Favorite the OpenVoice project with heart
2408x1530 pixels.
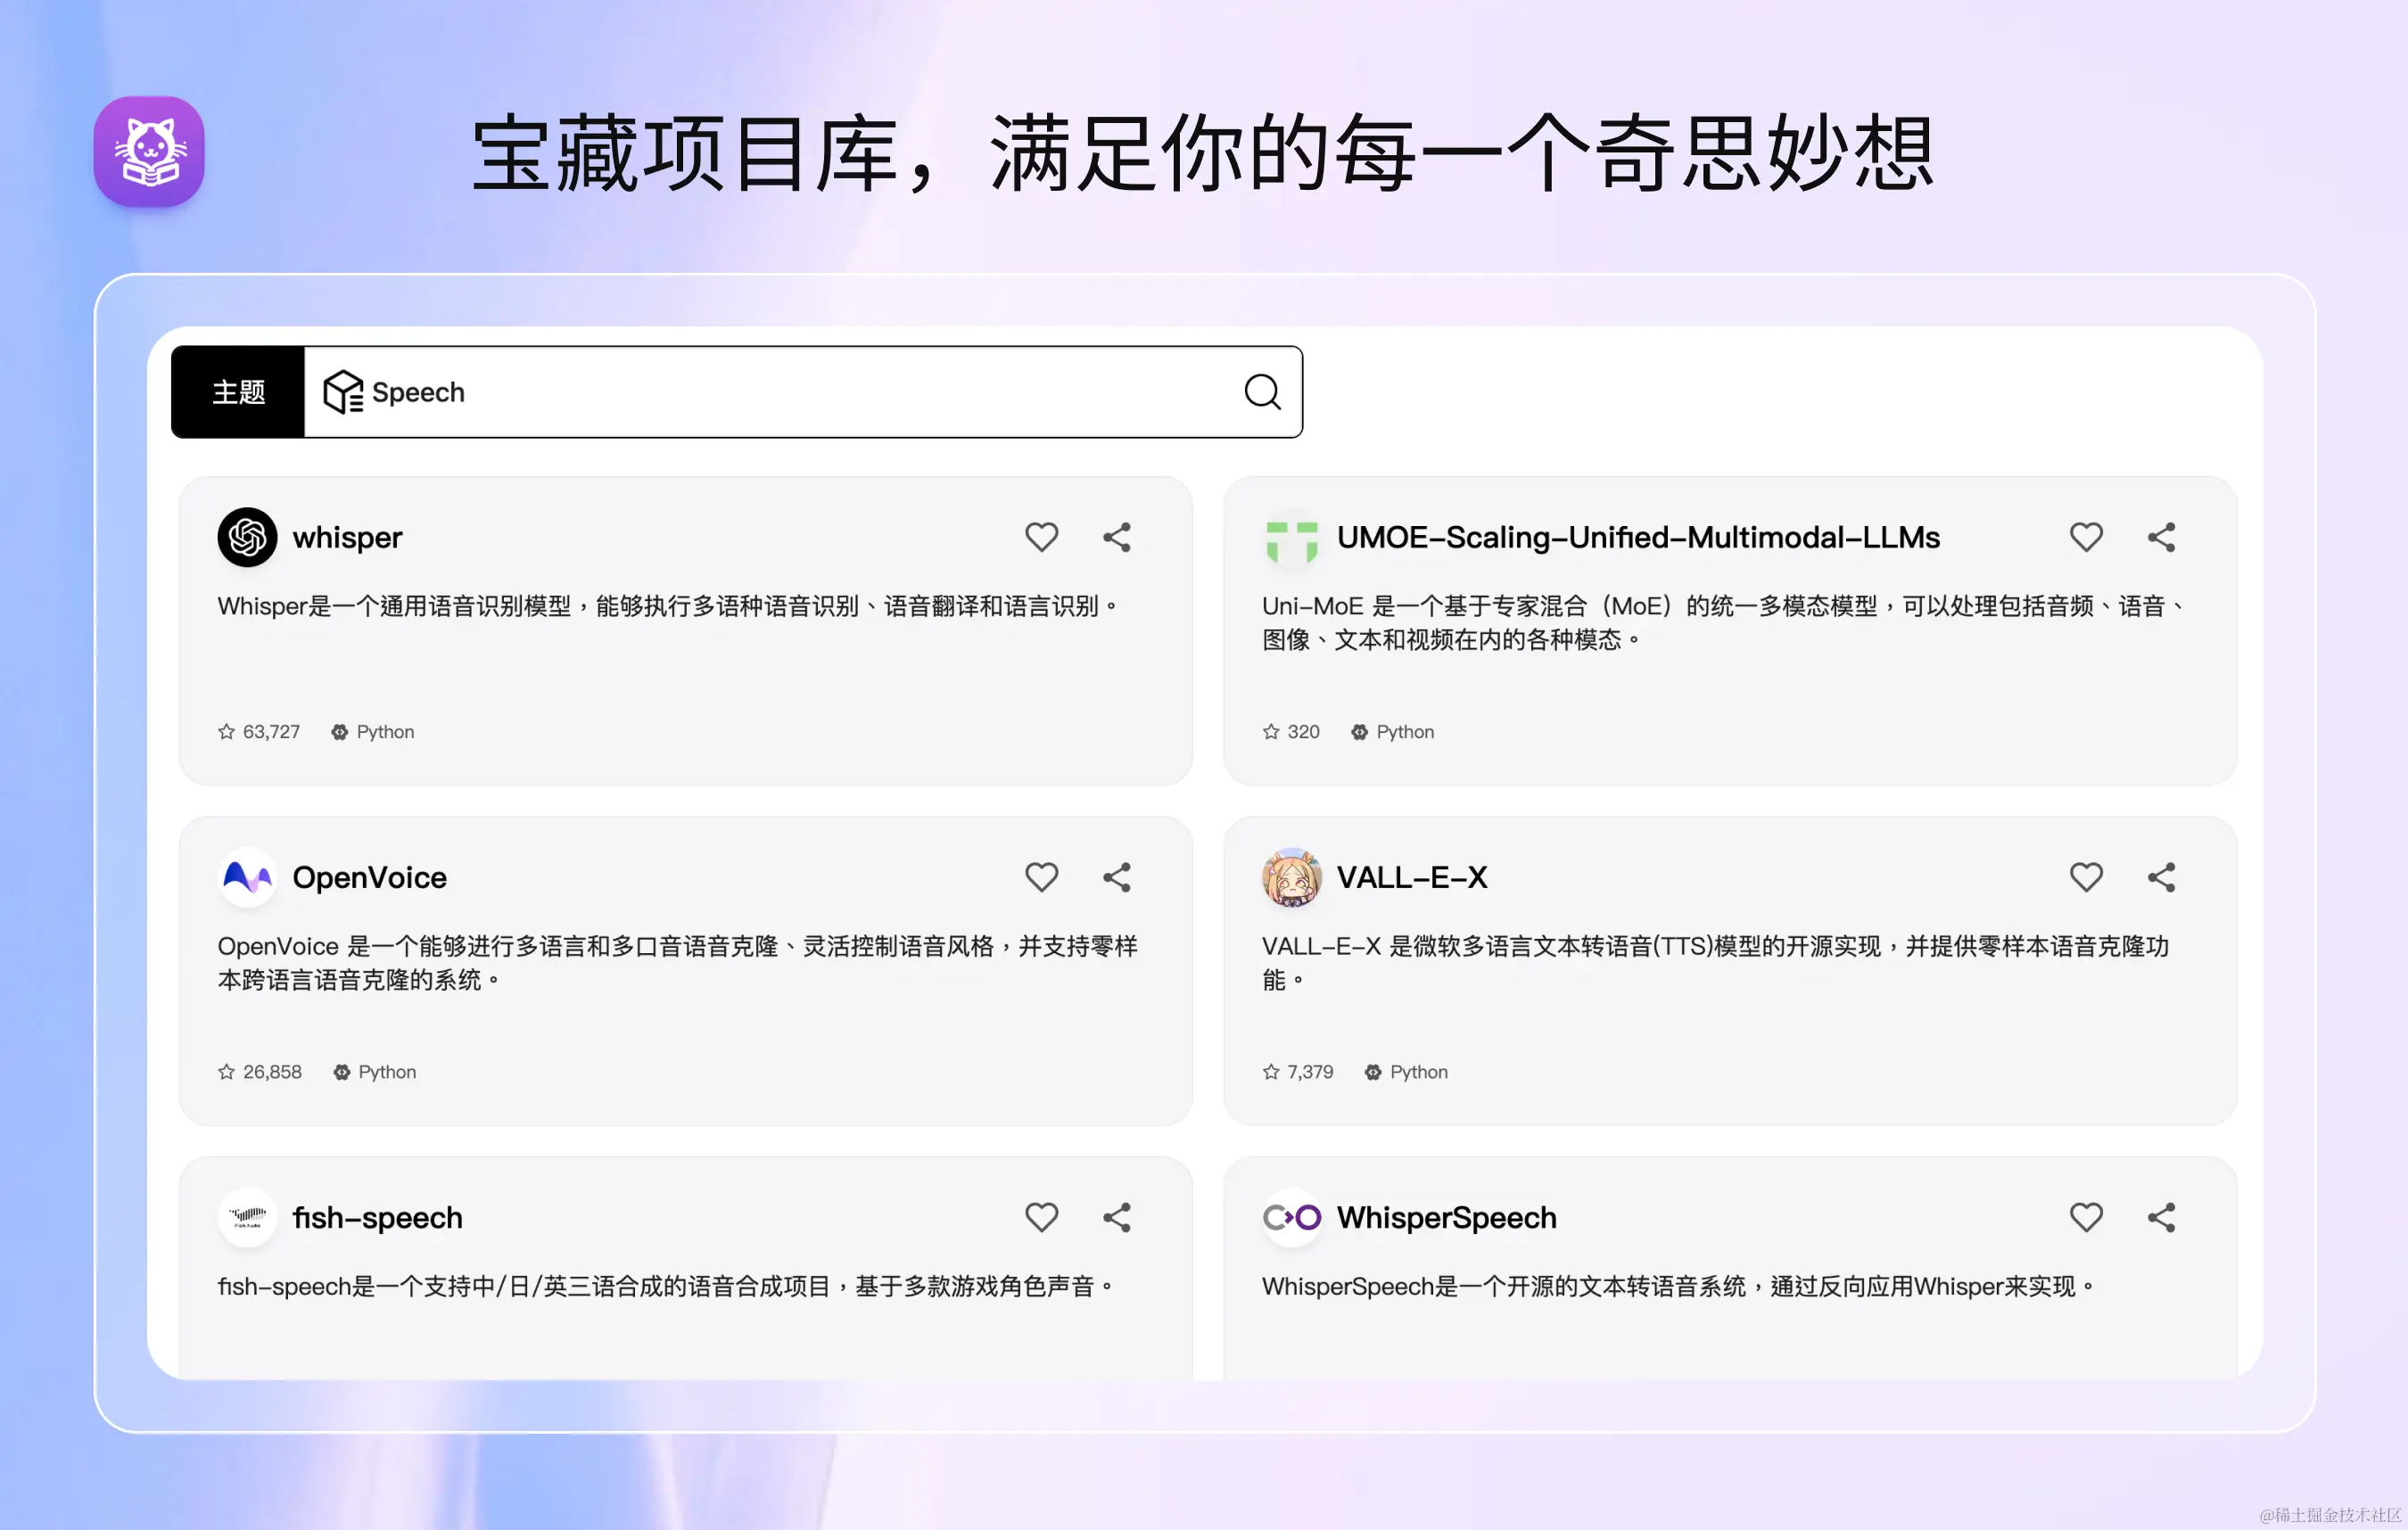click(1041, 877)
